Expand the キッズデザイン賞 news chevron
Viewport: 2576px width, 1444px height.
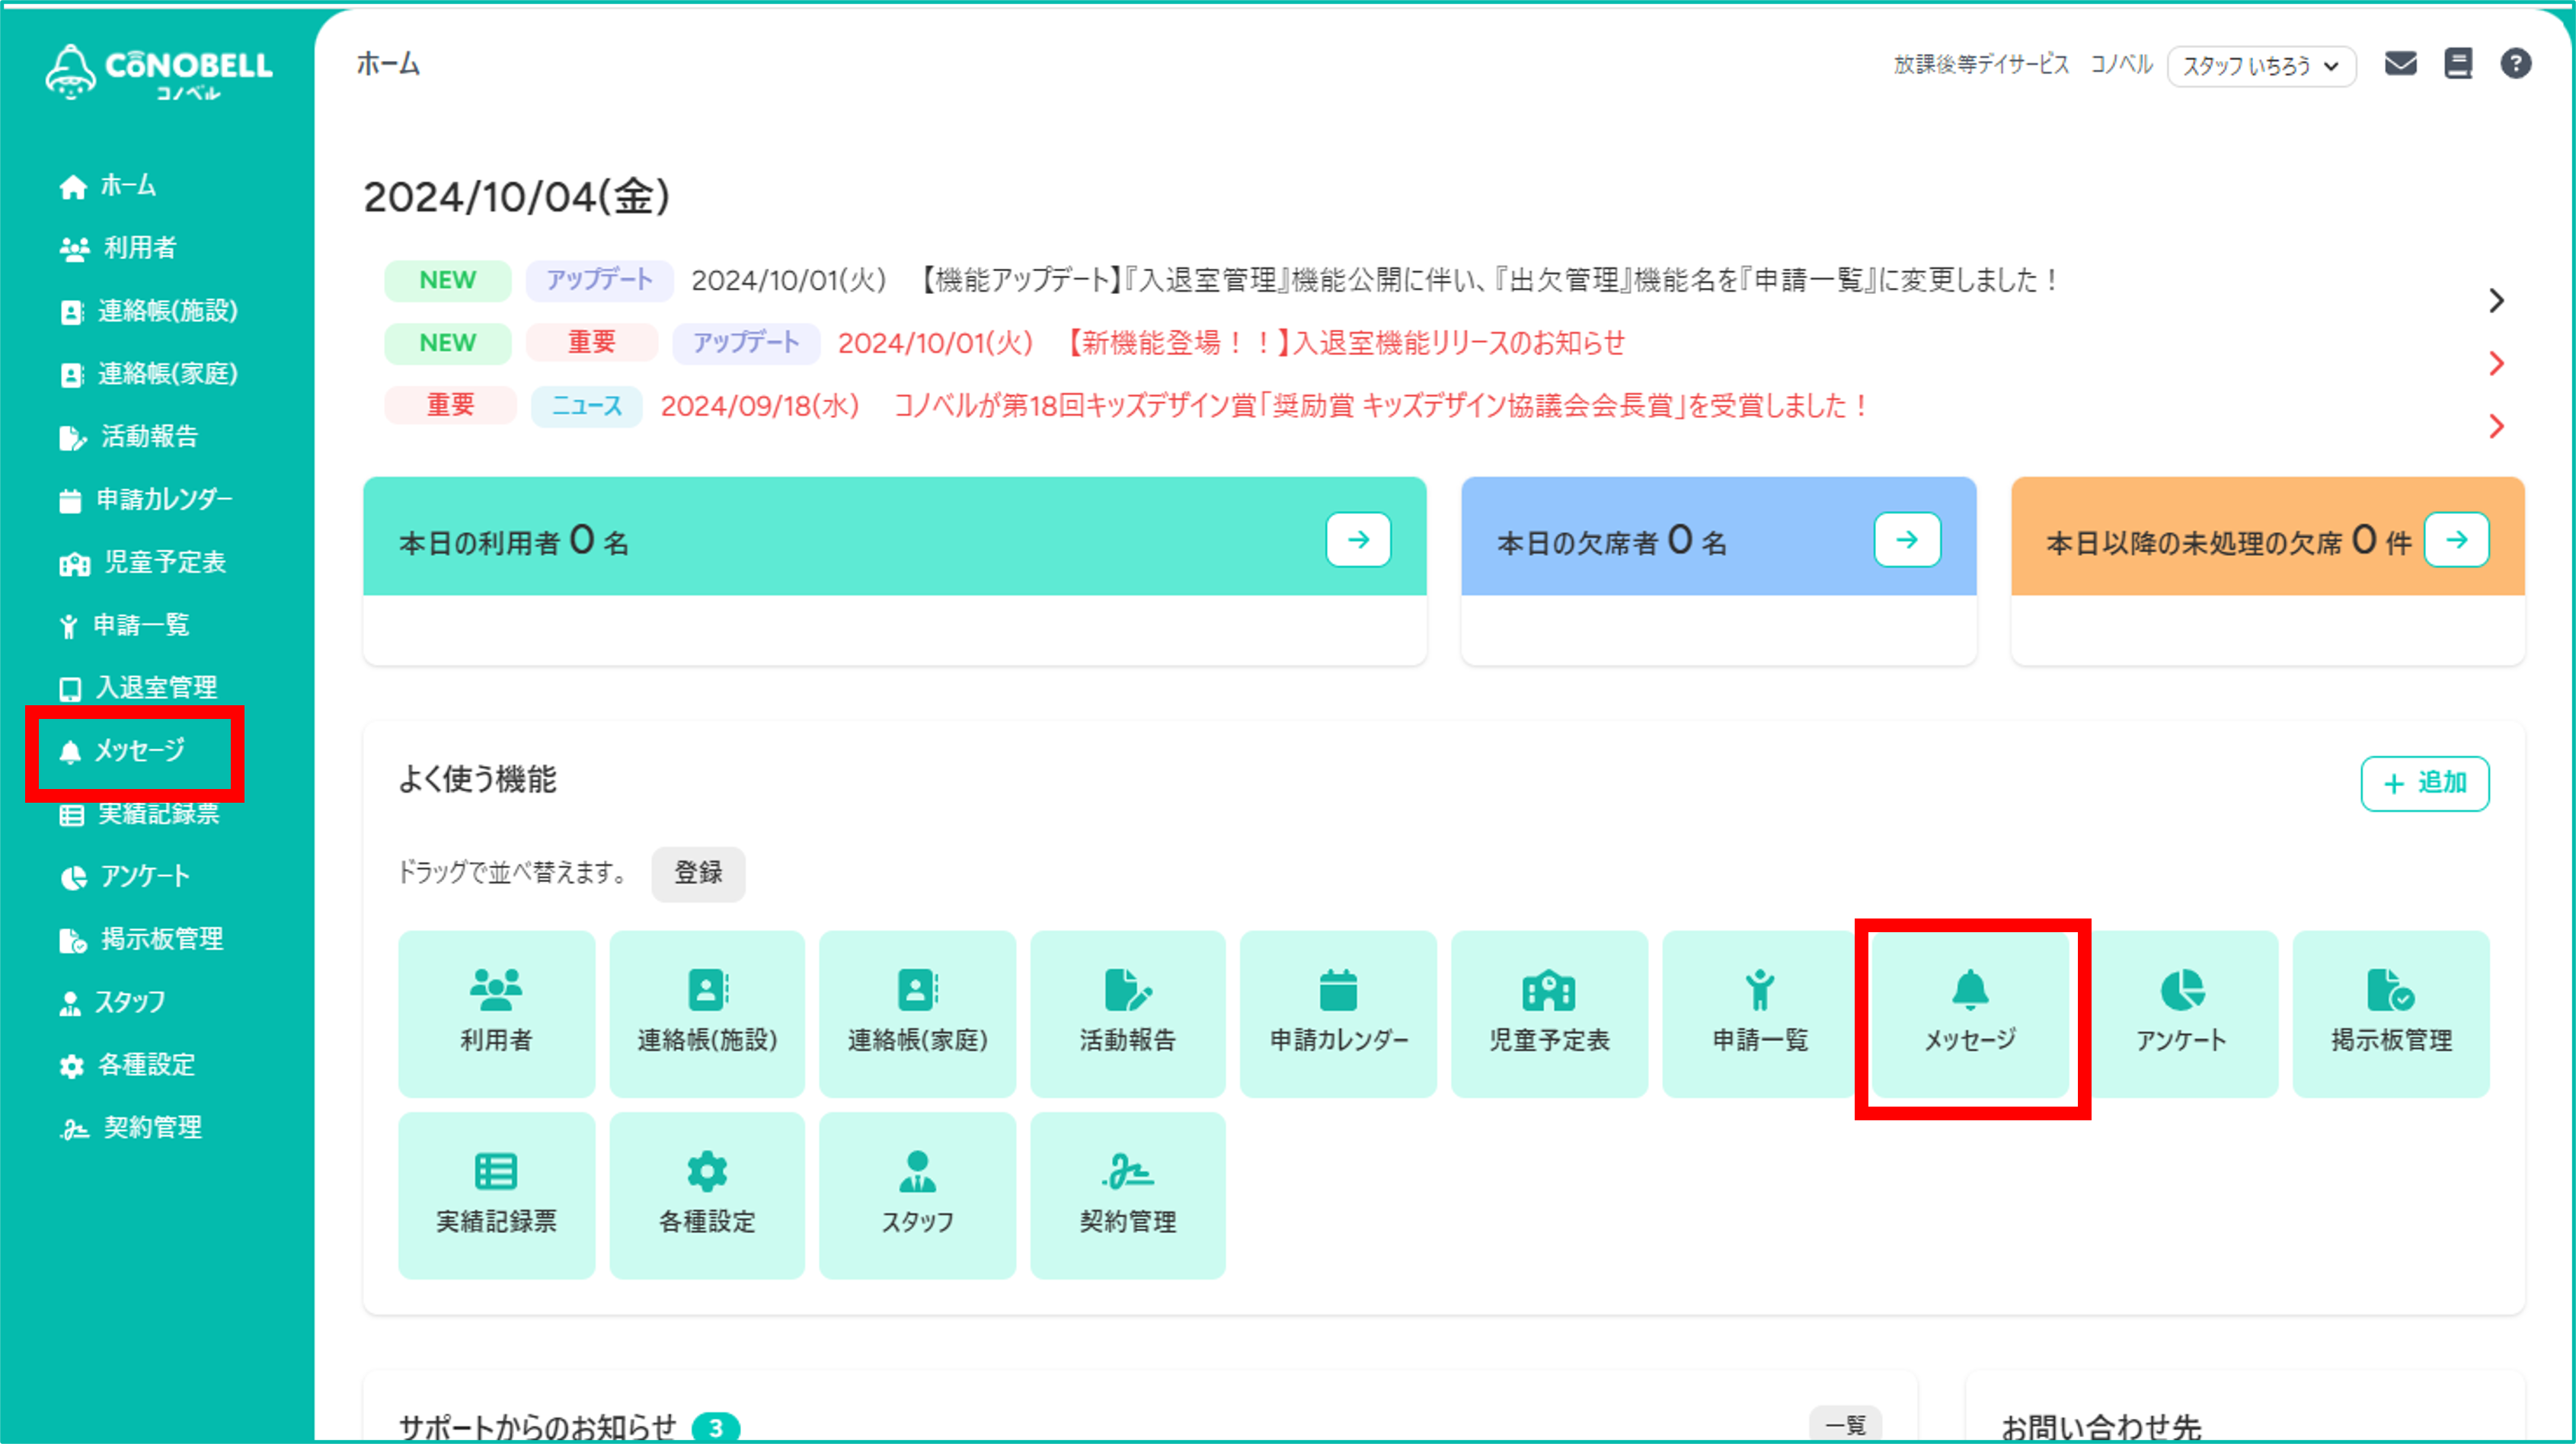point(2496,427)
